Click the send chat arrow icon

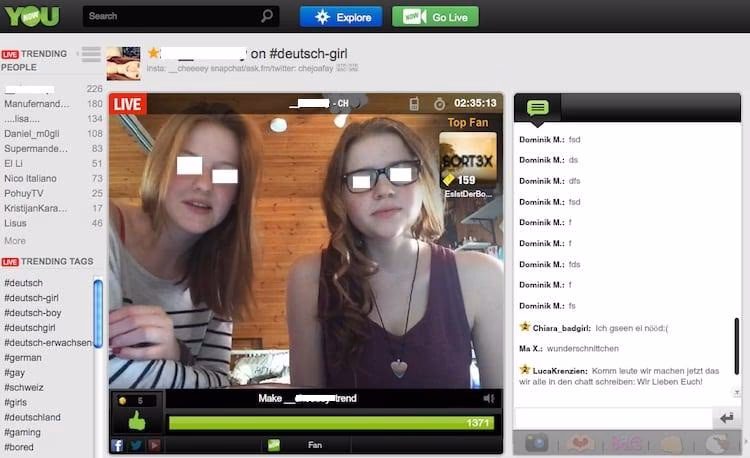click(x=726, y=418)
